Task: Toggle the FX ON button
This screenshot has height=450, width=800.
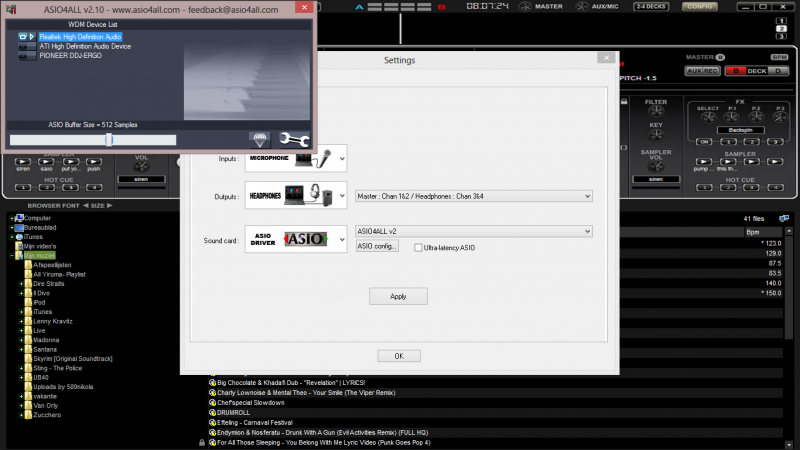Action: coord(704,142)
